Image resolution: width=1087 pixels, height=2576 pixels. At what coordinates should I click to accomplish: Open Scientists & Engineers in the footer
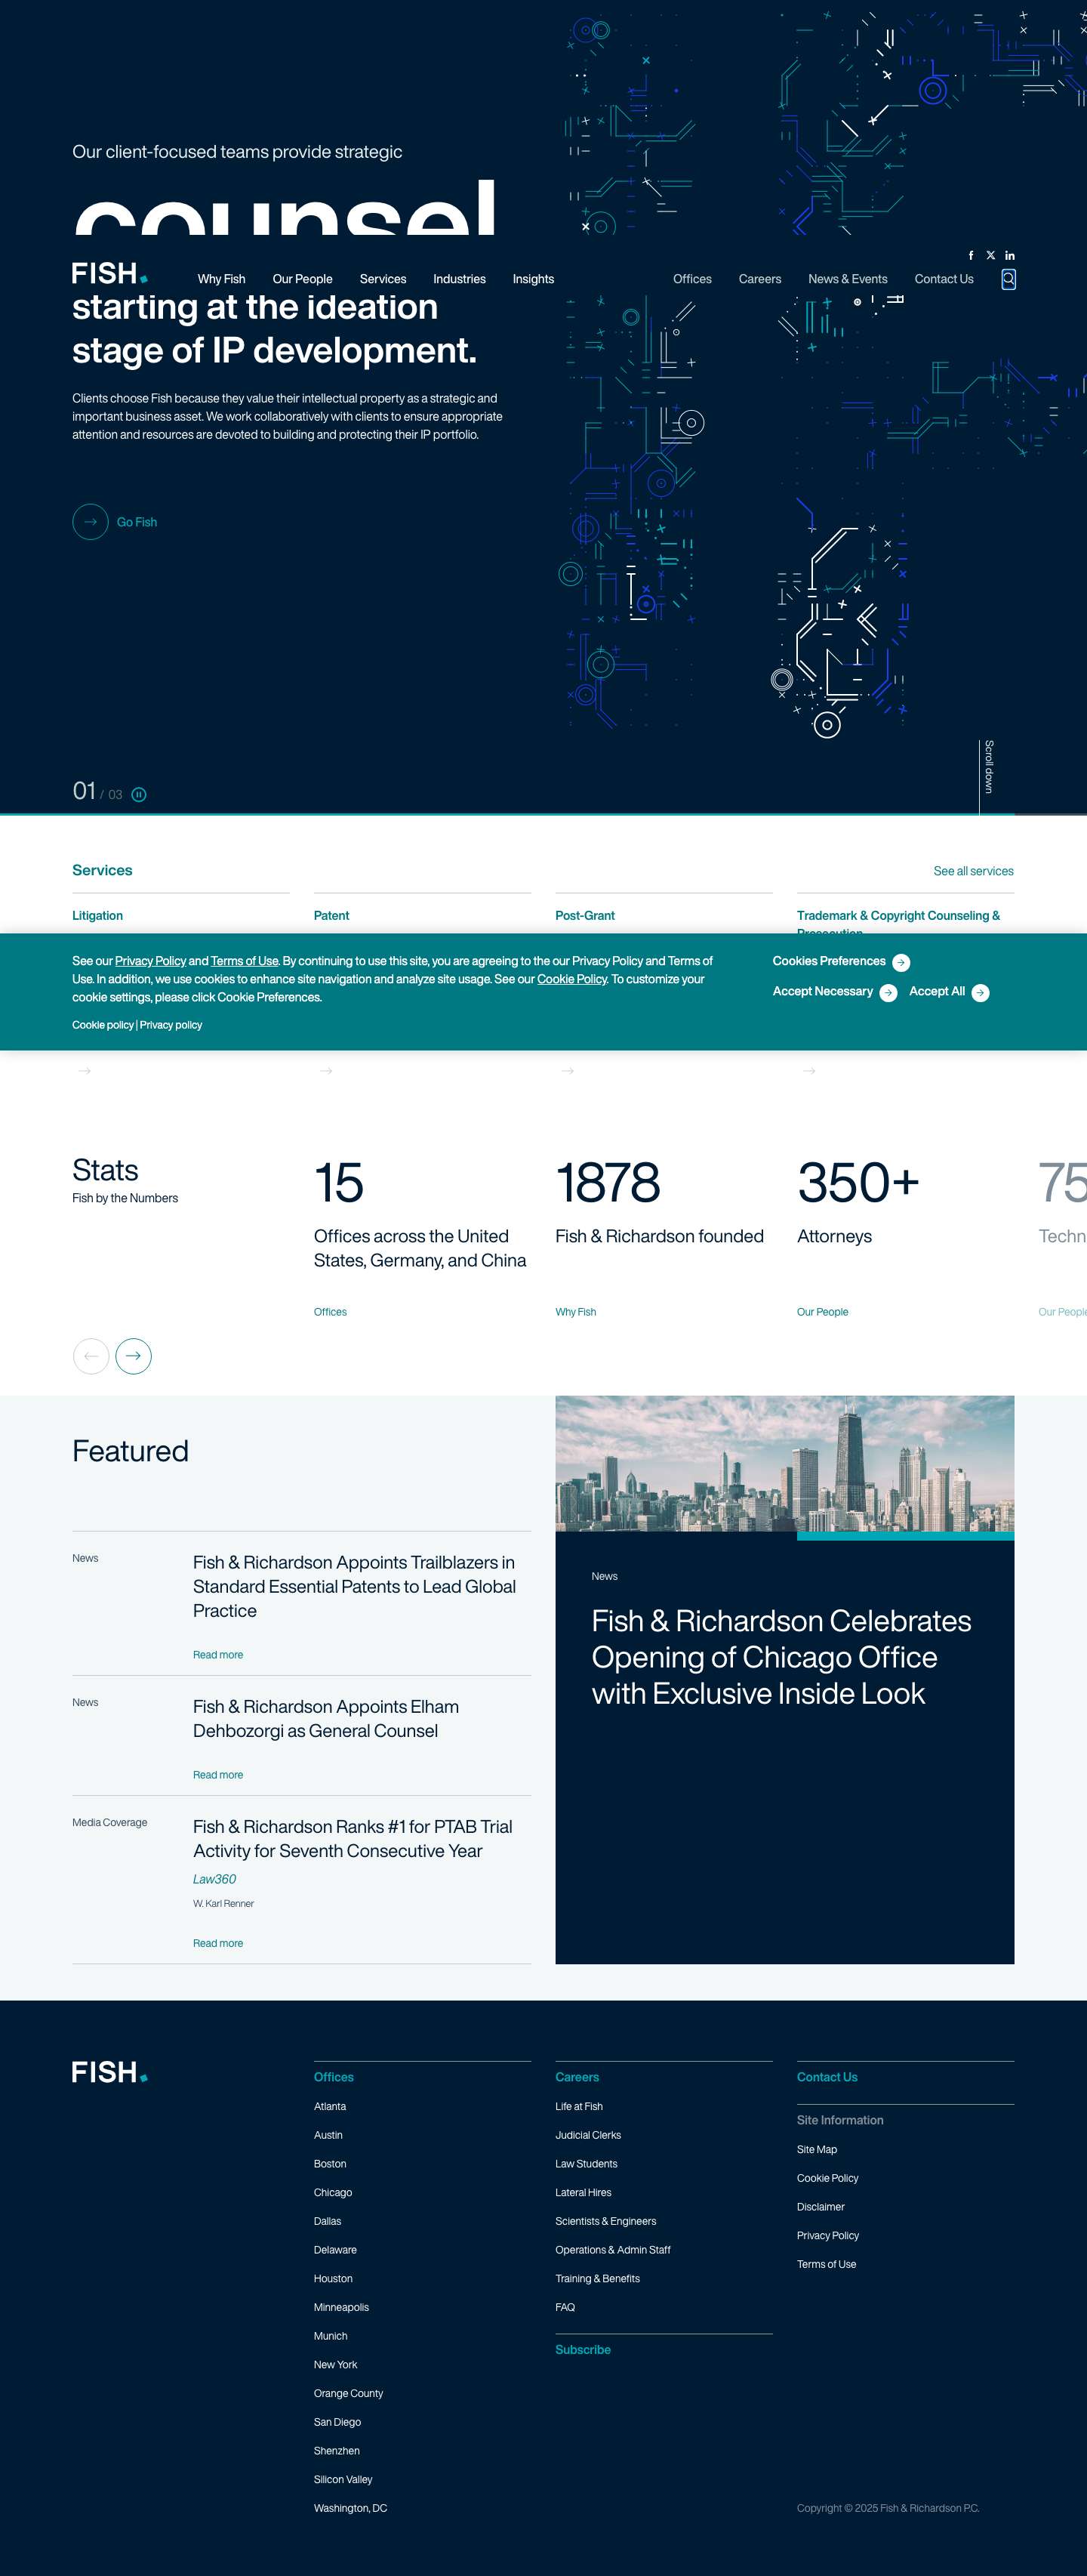(x=606, y=2221)
